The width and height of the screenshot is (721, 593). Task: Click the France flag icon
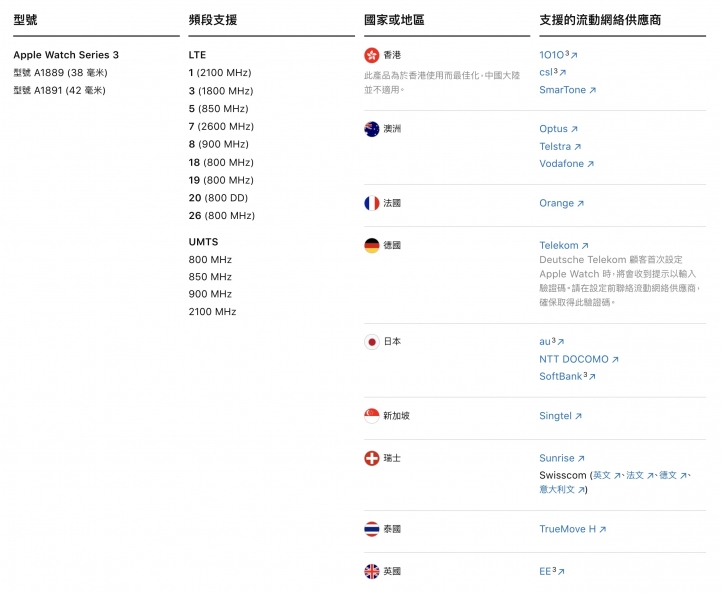(x=372, y=203)
